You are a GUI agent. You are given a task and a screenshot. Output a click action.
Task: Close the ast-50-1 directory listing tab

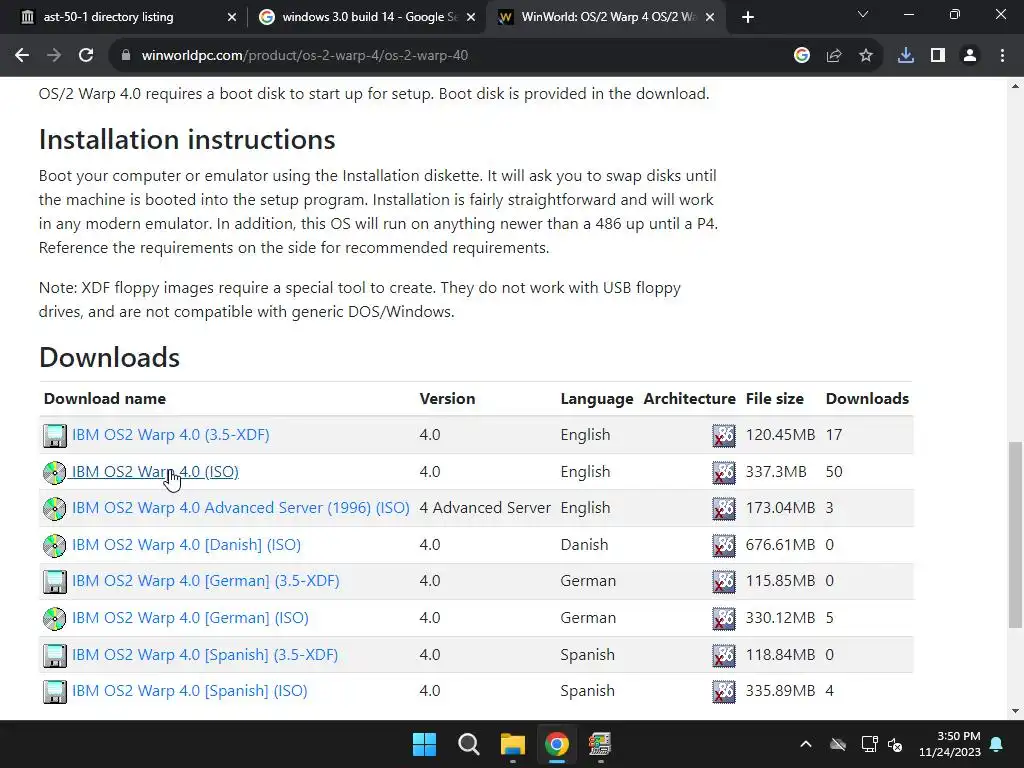click(232, 18)
